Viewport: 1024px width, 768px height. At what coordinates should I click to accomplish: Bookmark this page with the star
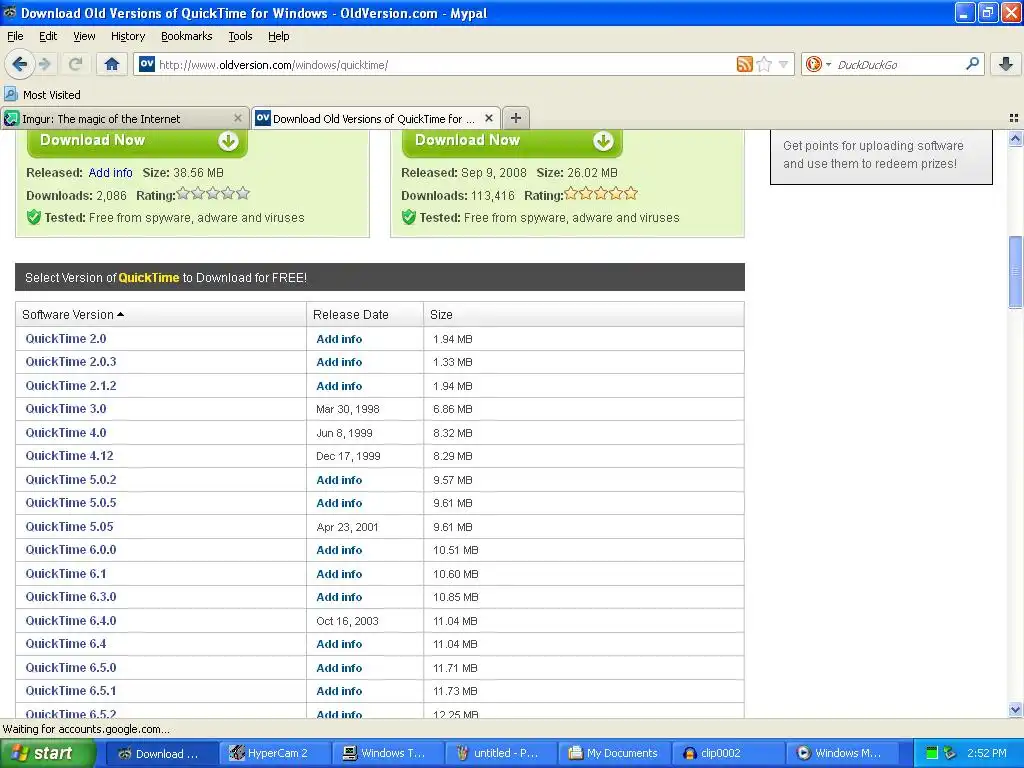(x=763, y=64)
